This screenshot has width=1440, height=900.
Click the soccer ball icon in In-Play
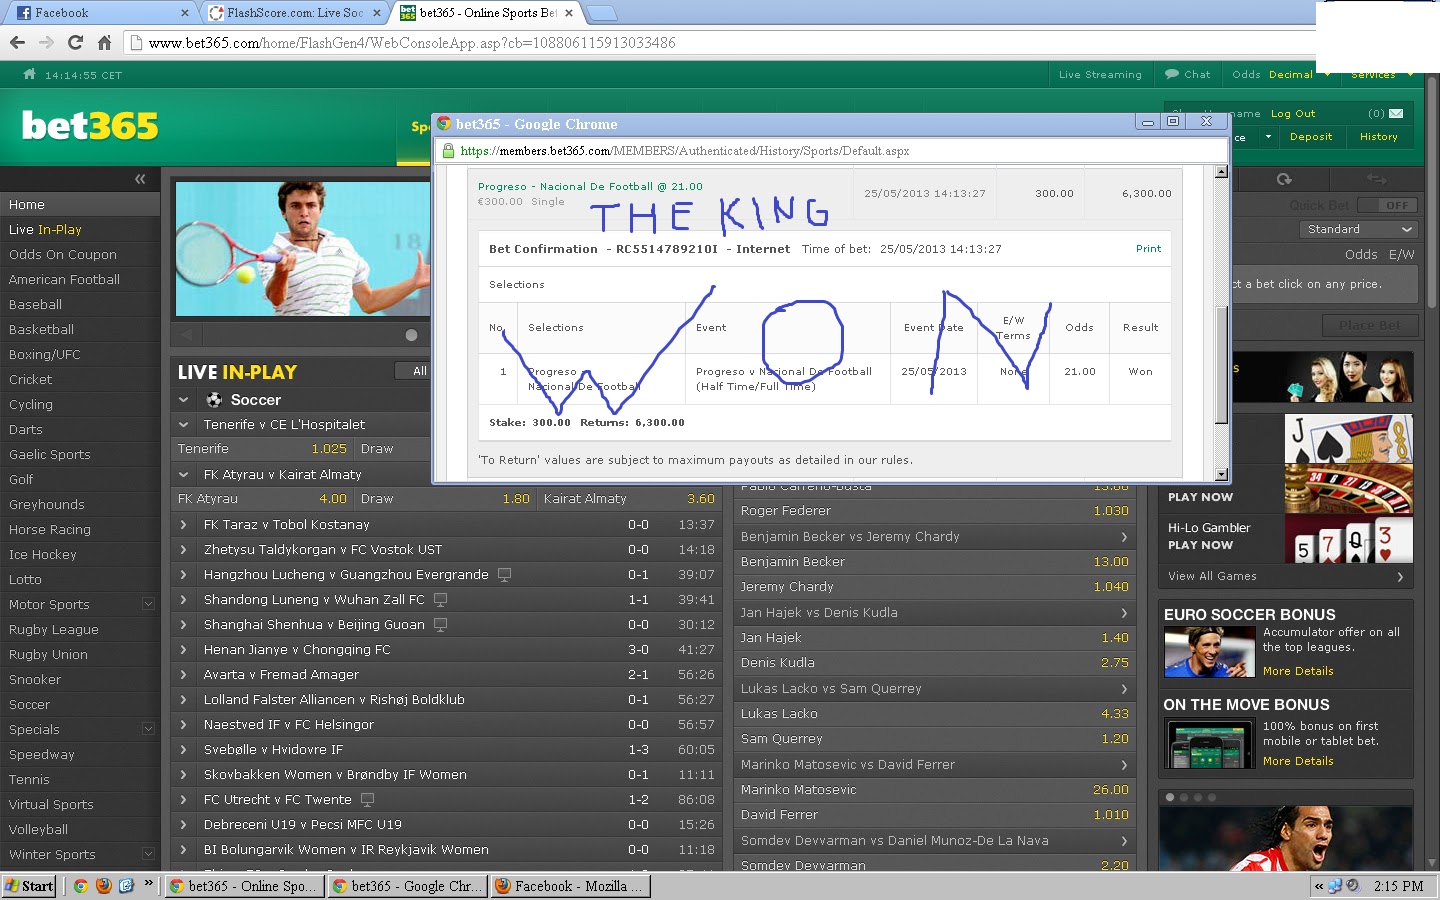214,399
